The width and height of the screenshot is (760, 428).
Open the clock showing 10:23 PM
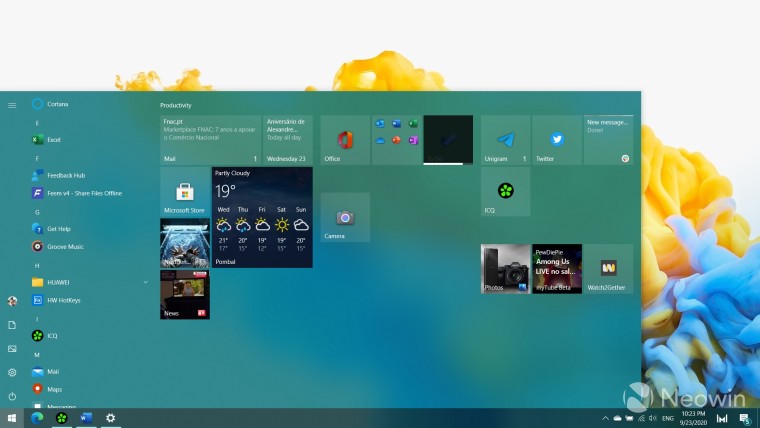click(693, 418)
